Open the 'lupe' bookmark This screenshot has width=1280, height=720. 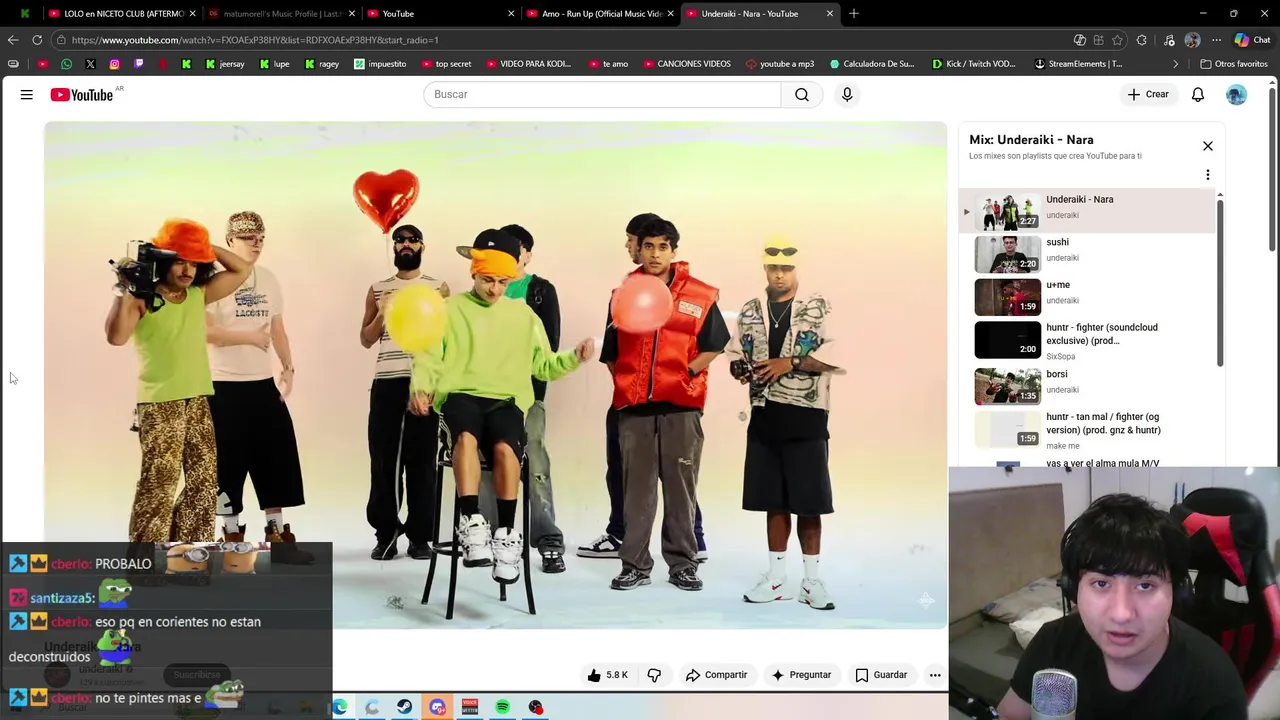275,64
